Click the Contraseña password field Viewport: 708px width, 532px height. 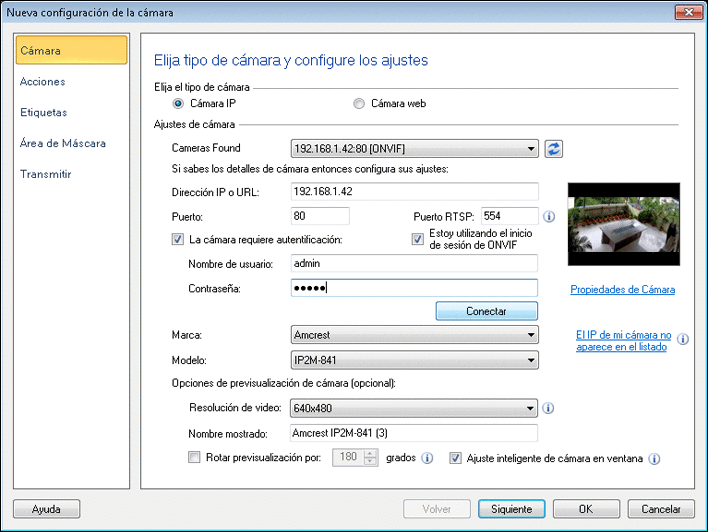pos(414,288)
